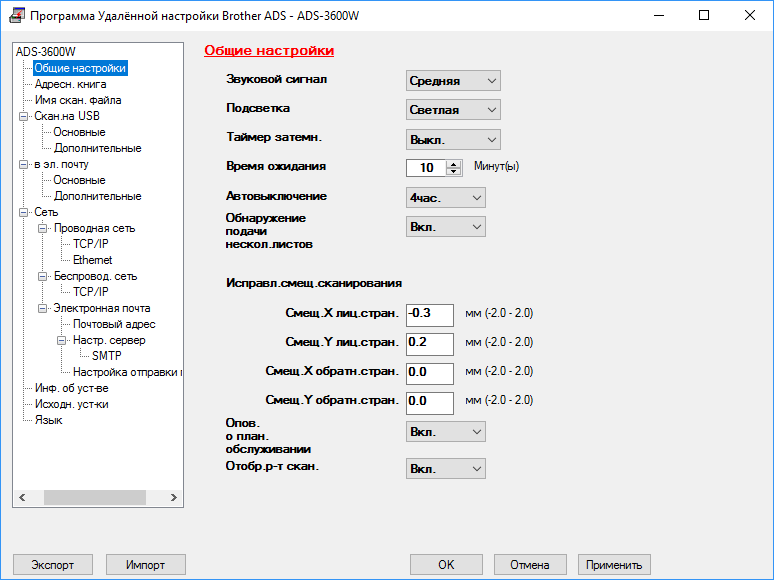Select Язык tree item
The height and width of the screenshot is (580, 774).
[48, 420]
